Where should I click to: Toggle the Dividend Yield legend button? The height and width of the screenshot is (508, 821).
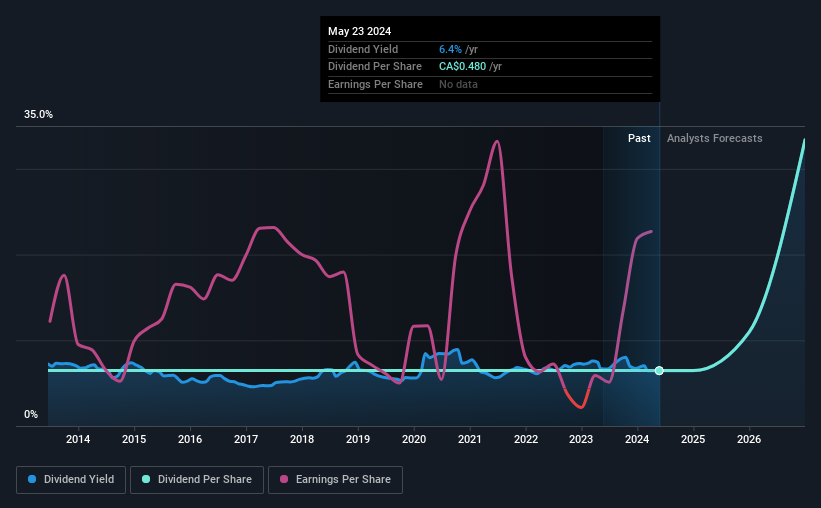(71, 480)
